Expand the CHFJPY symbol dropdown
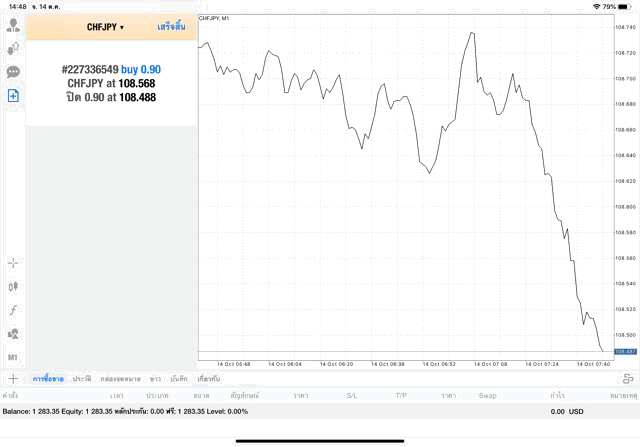The image size is (640, 447). click(x=106, y=27)
